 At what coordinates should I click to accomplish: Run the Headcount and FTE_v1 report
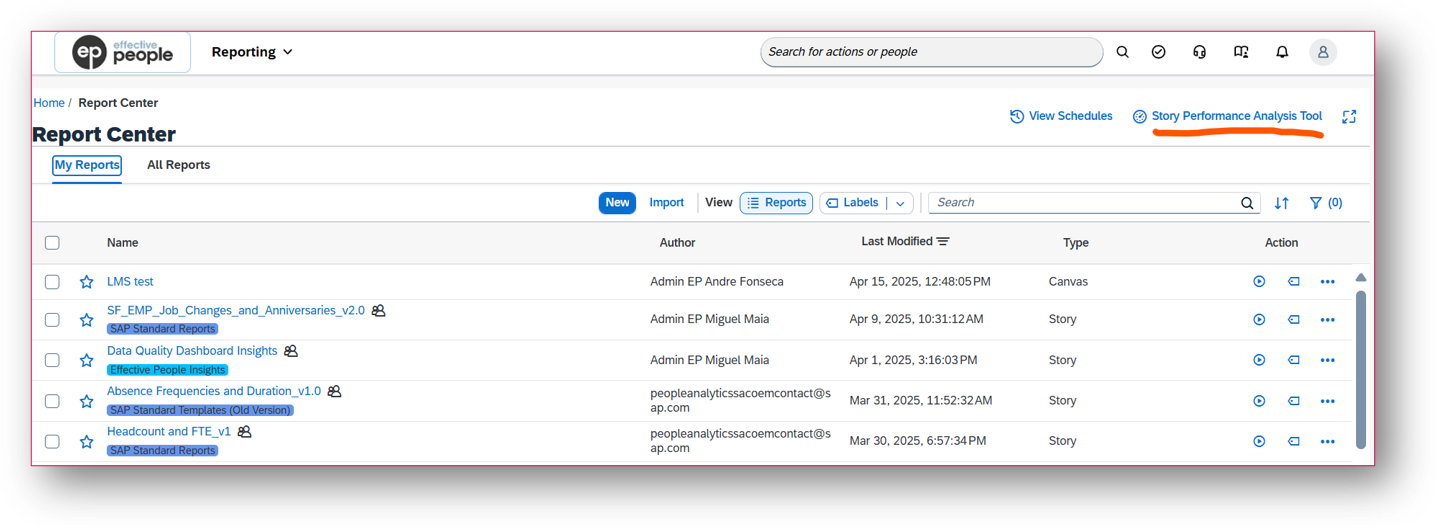(x=1259, y=441)
